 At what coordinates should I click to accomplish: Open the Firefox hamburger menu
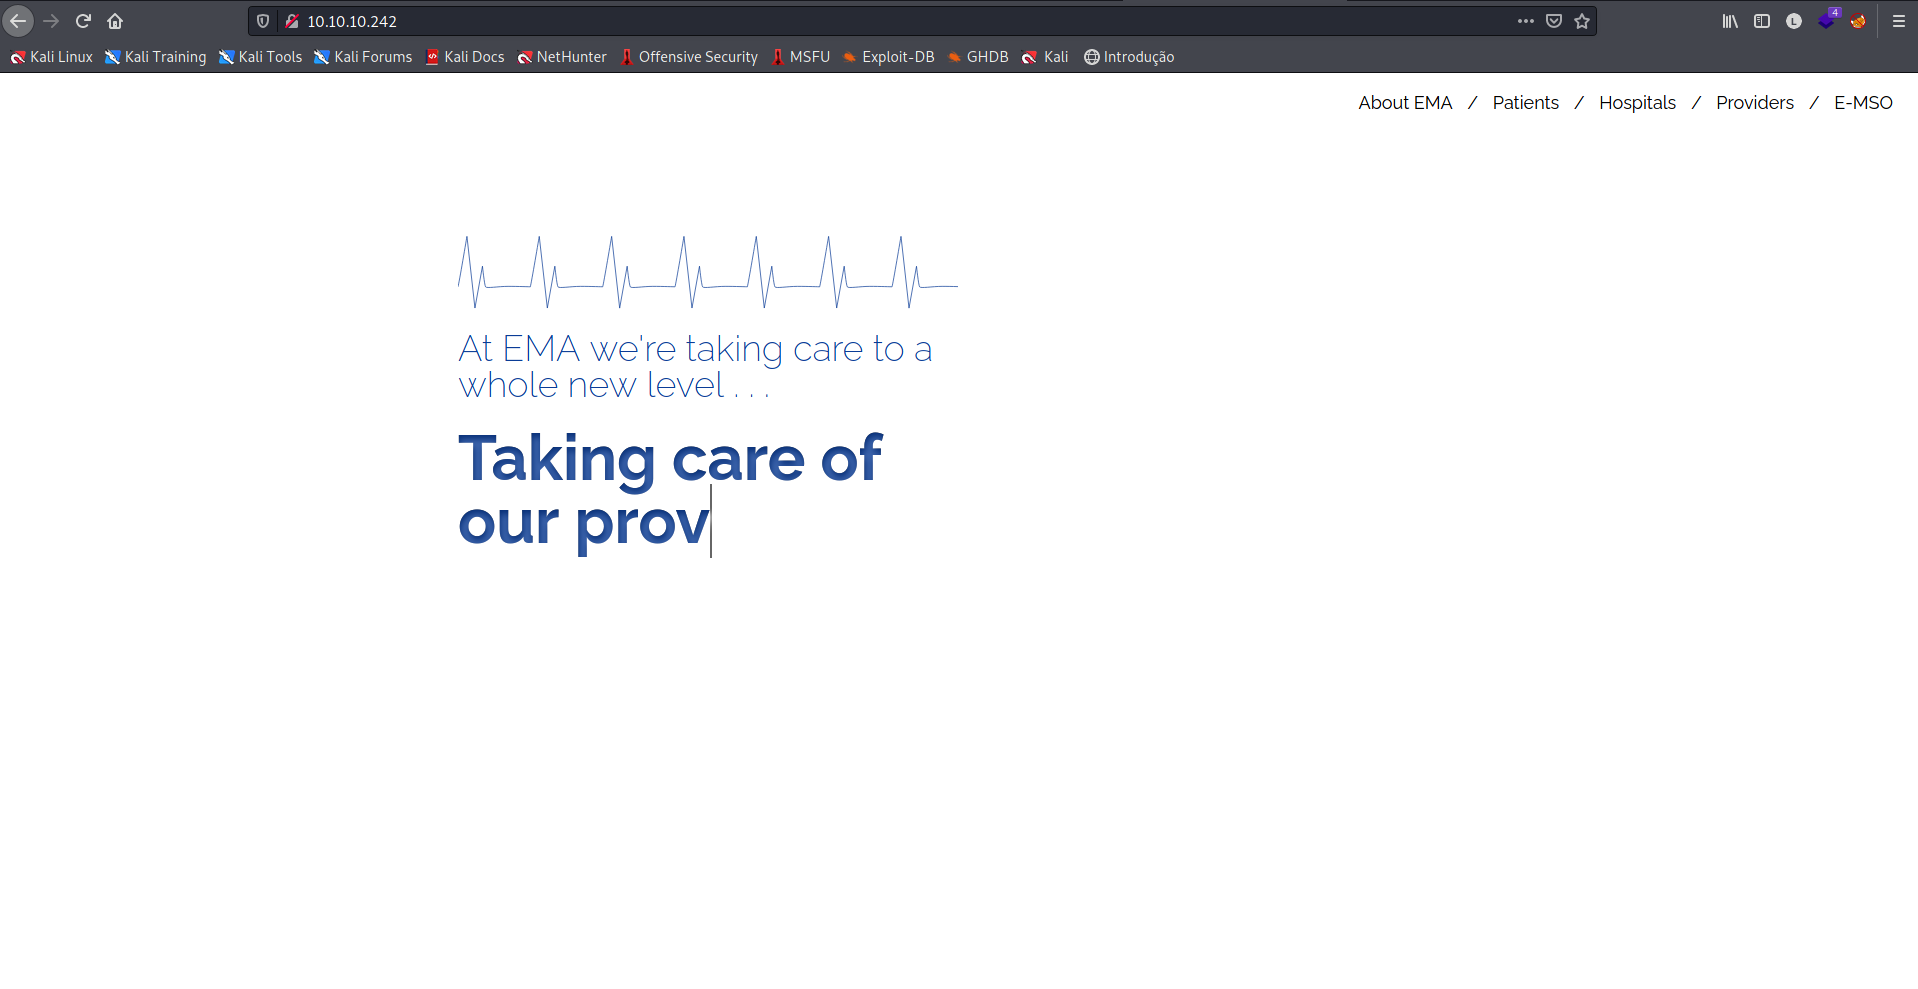pyautogui.click(x=1899, y=21)
